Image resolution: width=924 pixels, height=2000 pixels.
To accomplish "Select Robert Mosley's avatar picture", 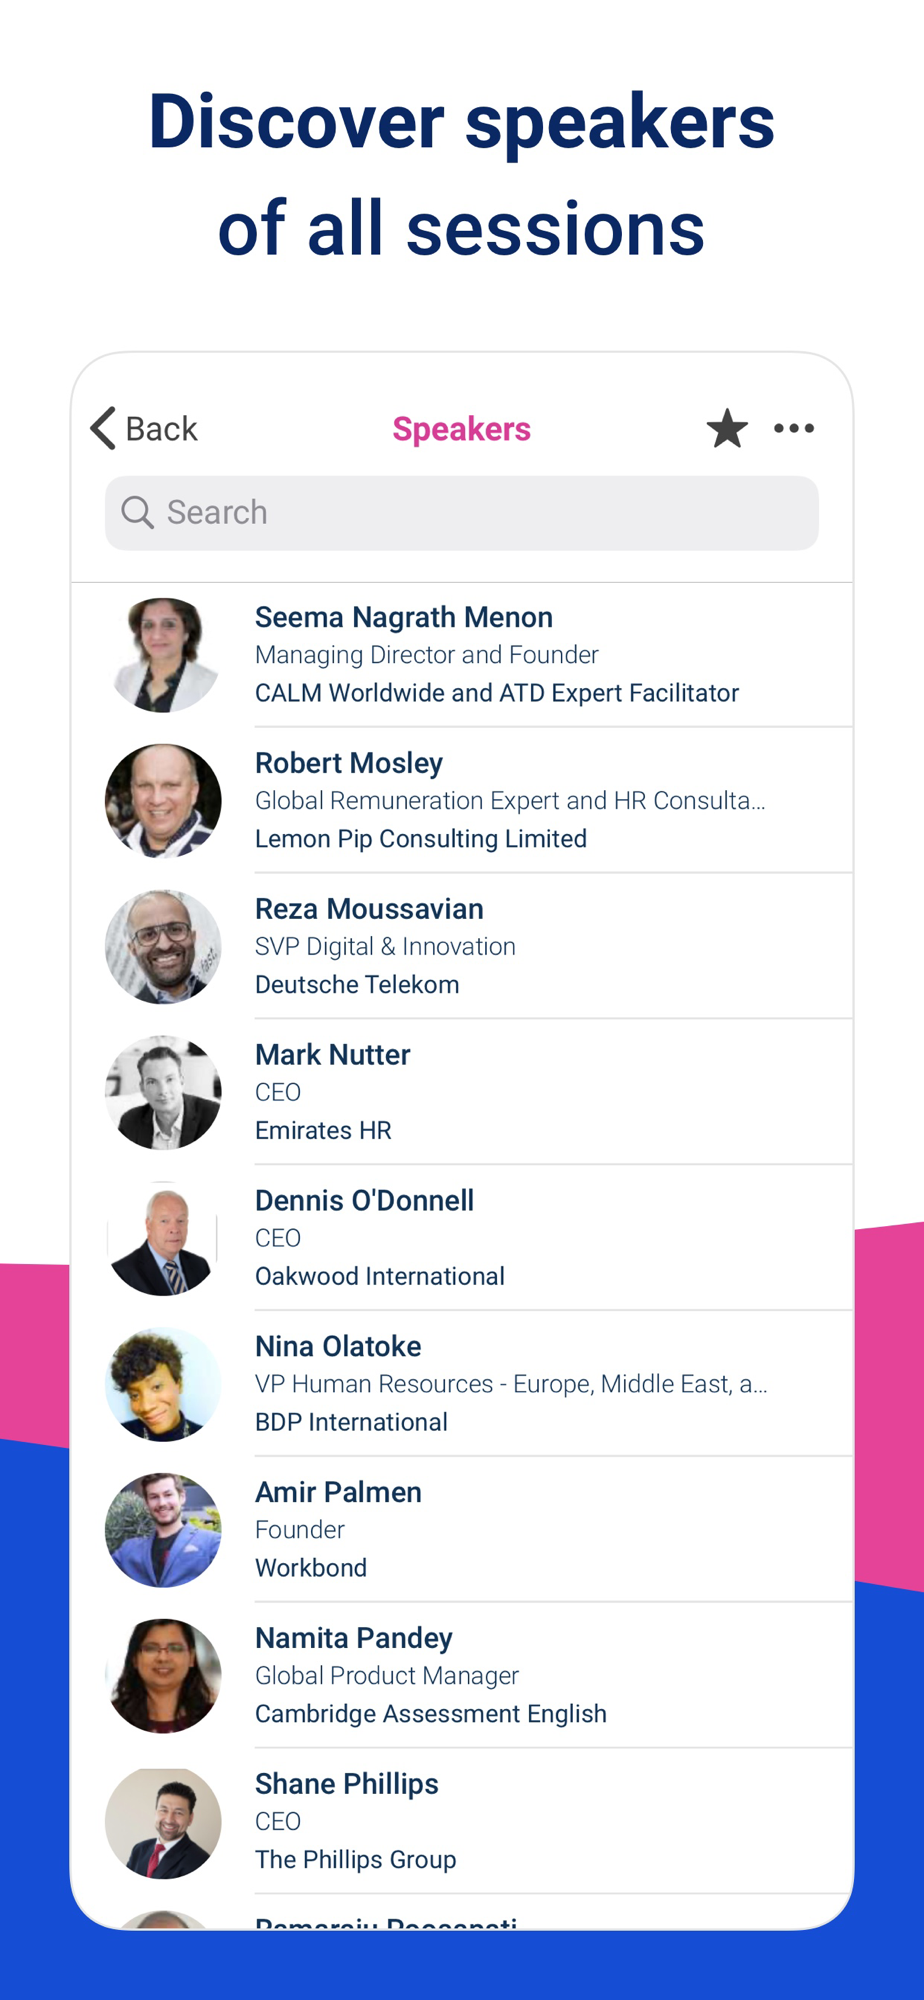I will point(163,801).
